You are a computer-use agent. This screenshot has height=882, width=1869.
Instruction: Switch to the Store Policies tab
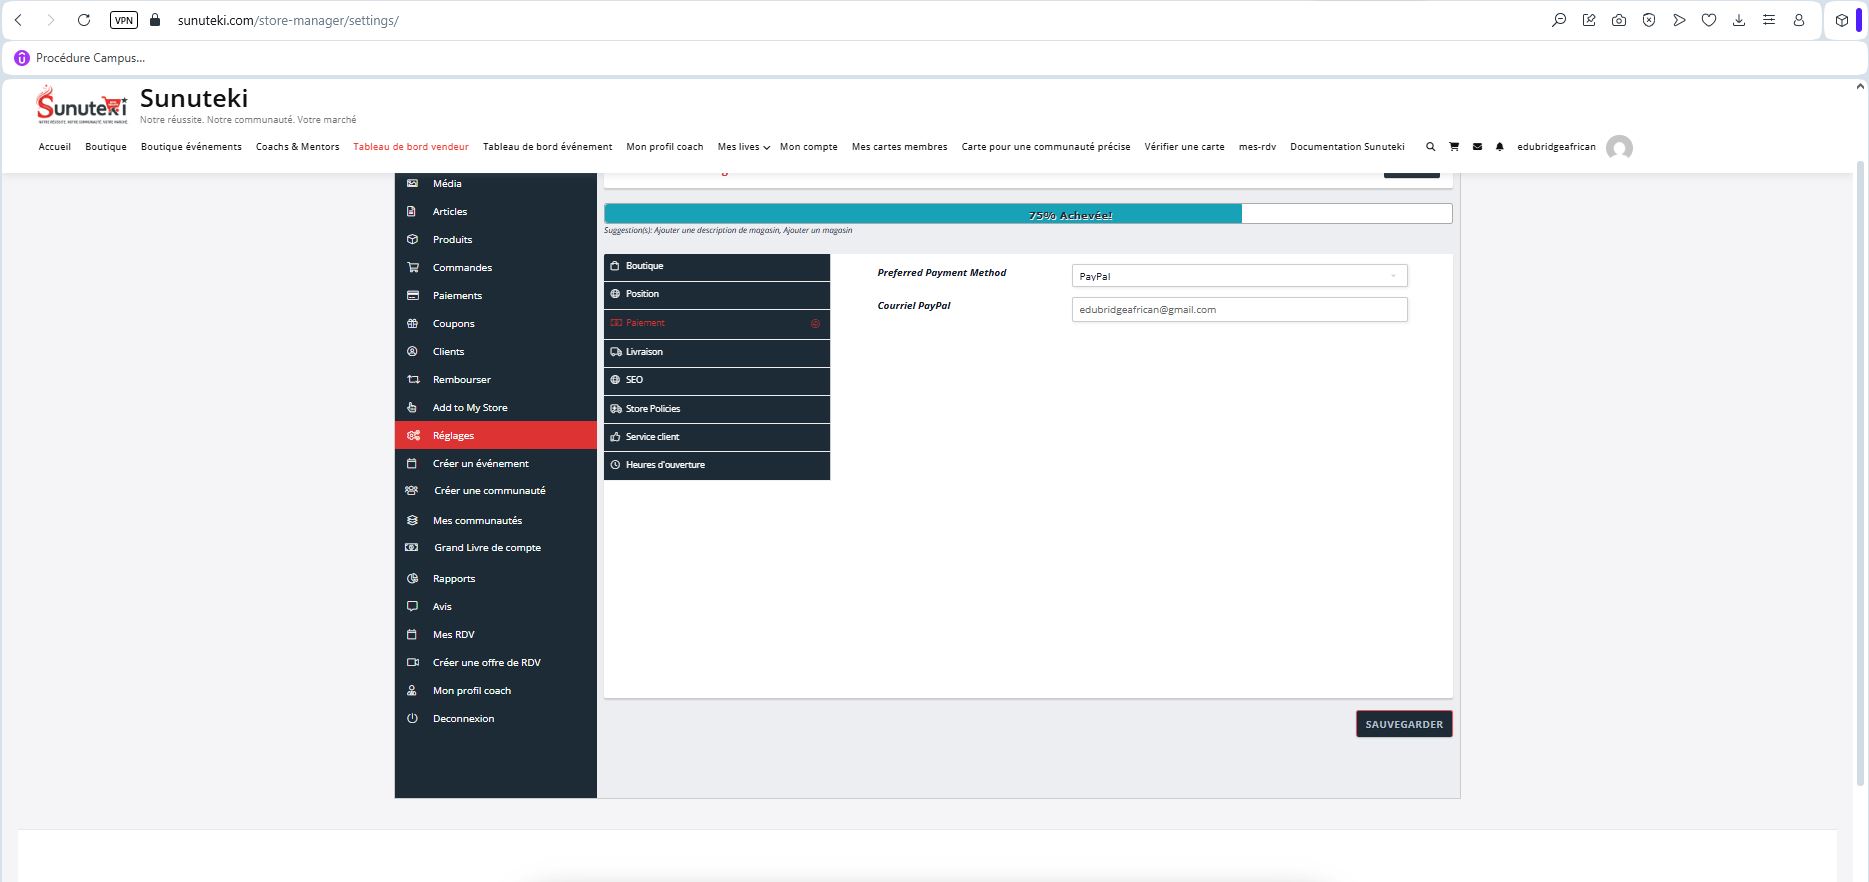pyautogui.click(x=716, y=409)
